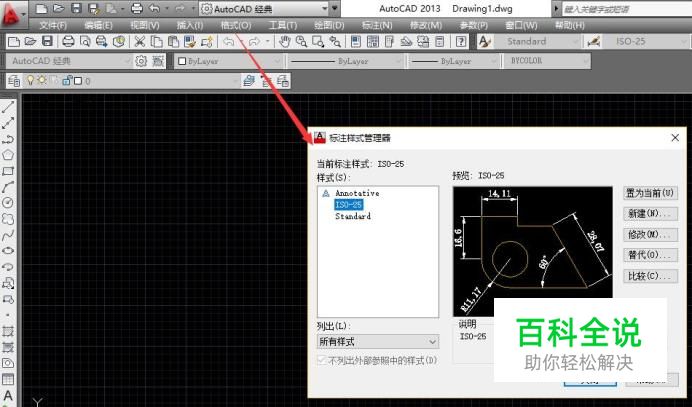Click the Copy icon beside scissors
692x407 pixels.
156,42
